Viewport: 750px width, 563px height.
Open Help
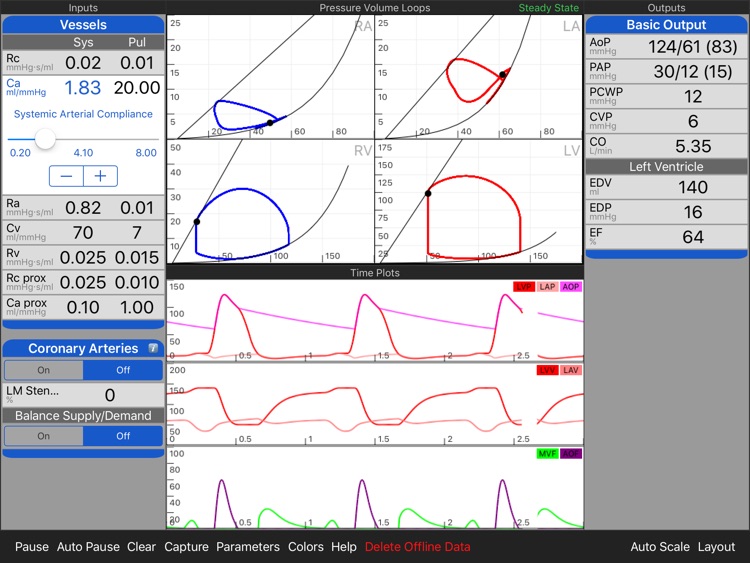(x=344, y=547)
